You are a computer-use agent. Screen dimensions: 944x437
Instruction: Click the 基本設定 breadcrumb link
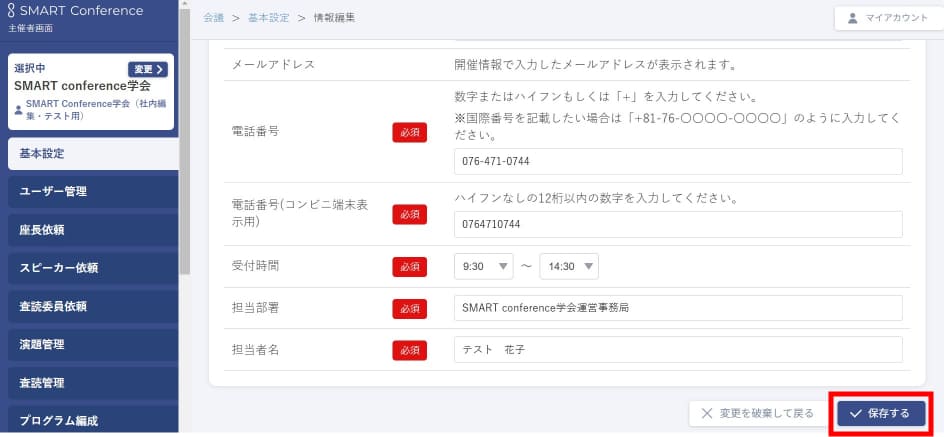point(267,18)
